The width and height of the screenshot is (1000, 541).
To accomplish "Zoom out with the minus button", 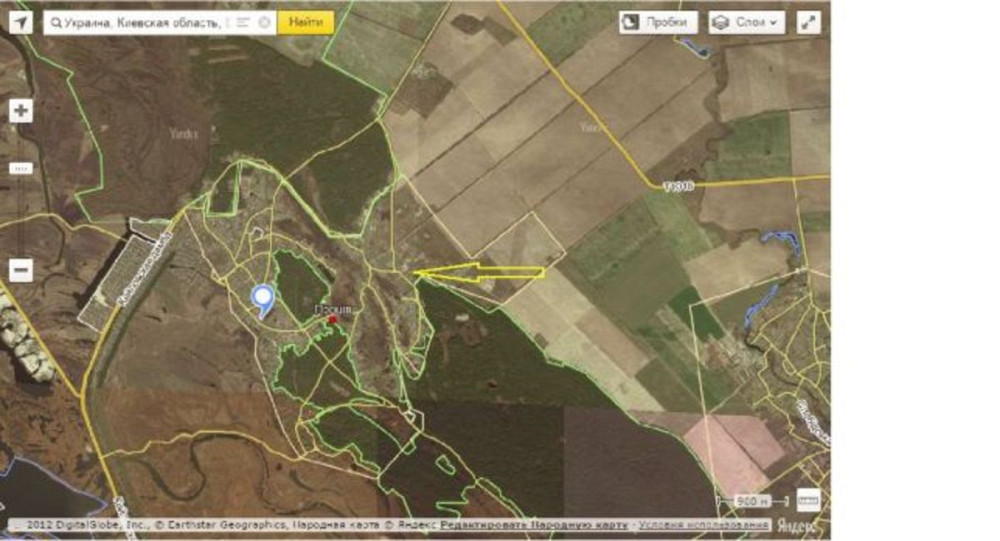I will (21, 270).
